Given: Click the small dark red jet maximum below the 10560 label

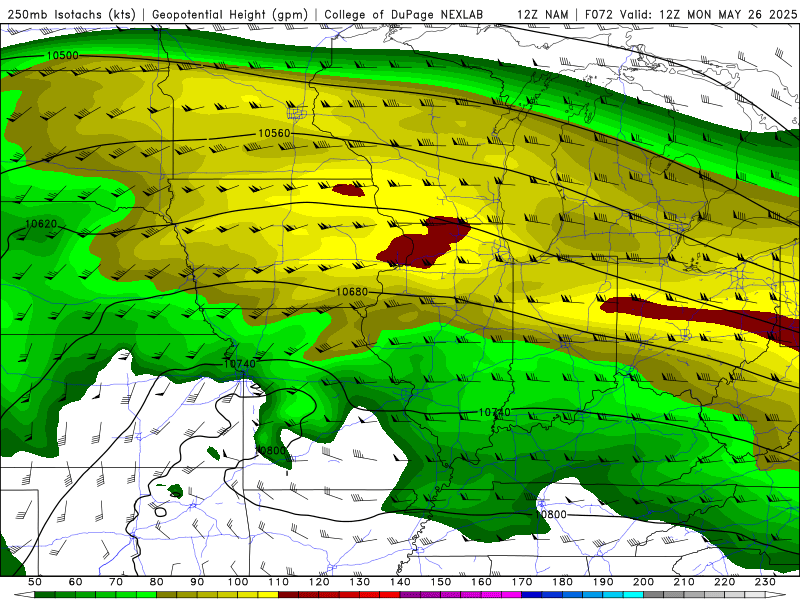Looking at the screenshot, I should 348,191.
